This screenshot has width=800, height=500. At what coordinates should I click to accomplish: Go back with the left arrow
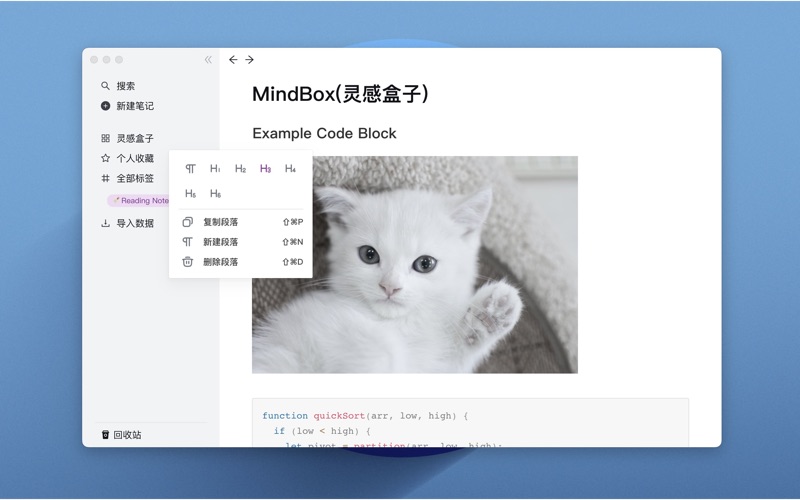point(233,60)
